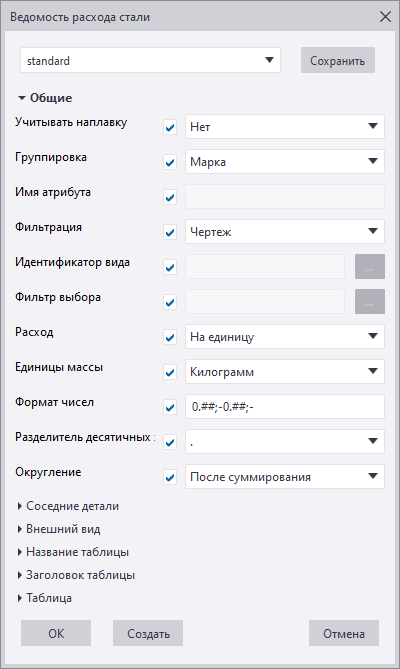This screenshot has width=400, height=669.
Task: Click the ellipsis button for Фильтр выбора
Action: (370, 301)
